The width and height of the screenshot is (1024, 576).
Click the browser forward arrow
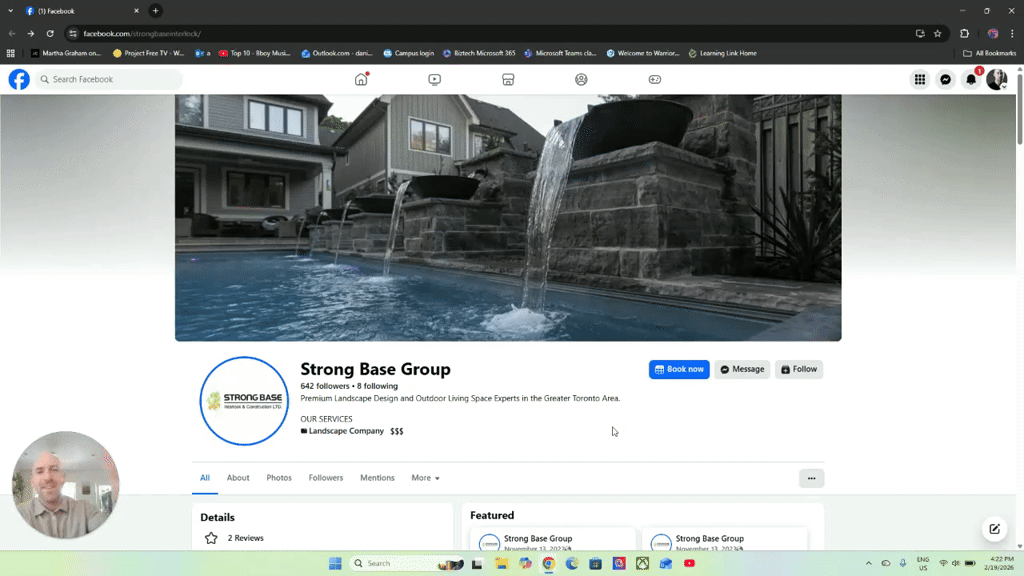[x=31, y=33]
